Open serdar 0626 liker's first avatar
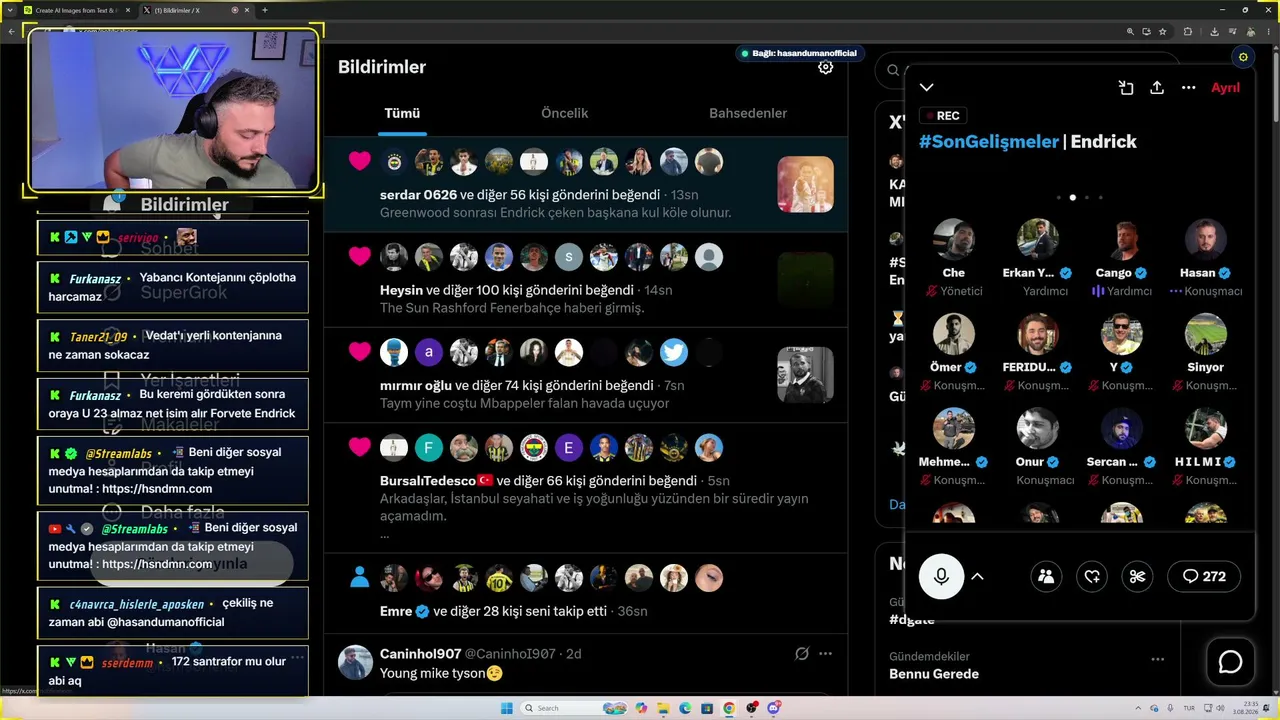 pyautogui.click(x=394, y=161)
